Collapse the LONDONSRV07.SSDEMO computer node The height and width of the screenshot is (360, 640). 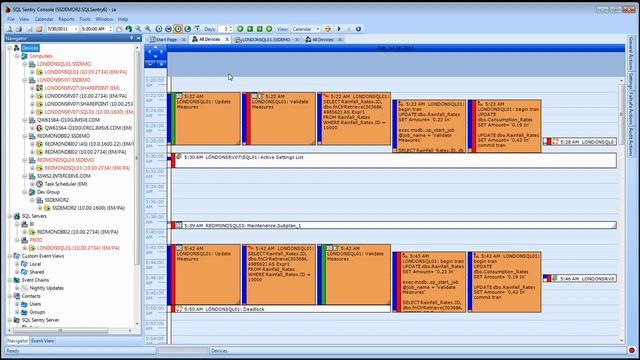pos(25,80)
